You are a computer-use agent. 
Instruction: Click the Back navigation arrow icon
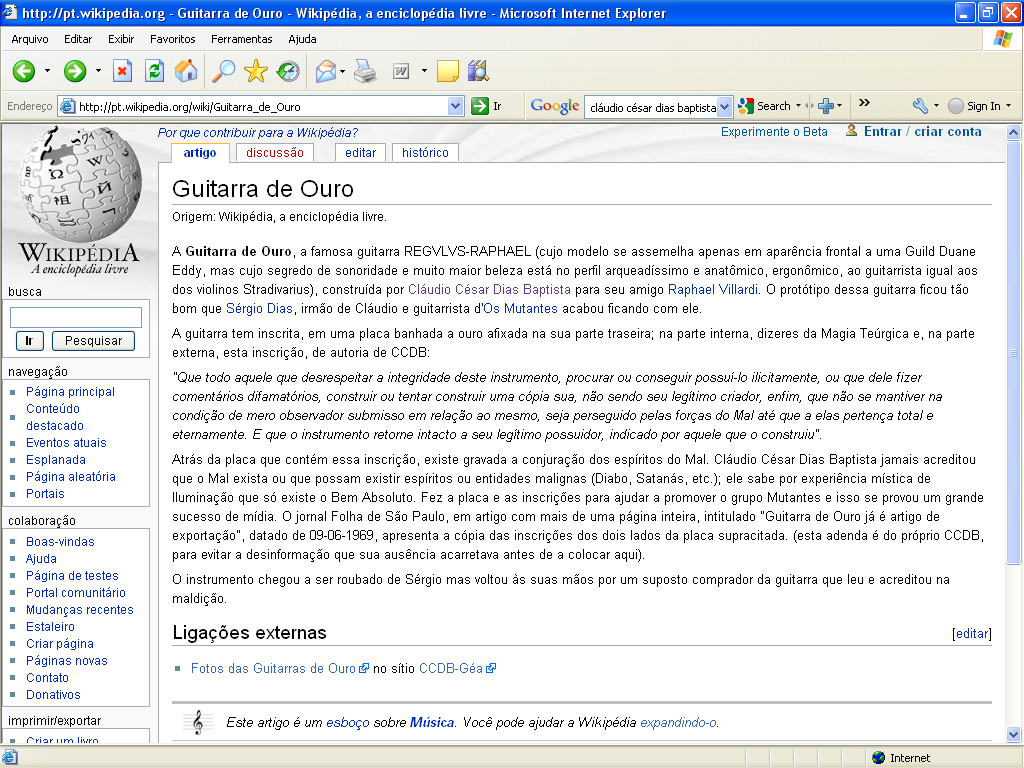[24, 71]
